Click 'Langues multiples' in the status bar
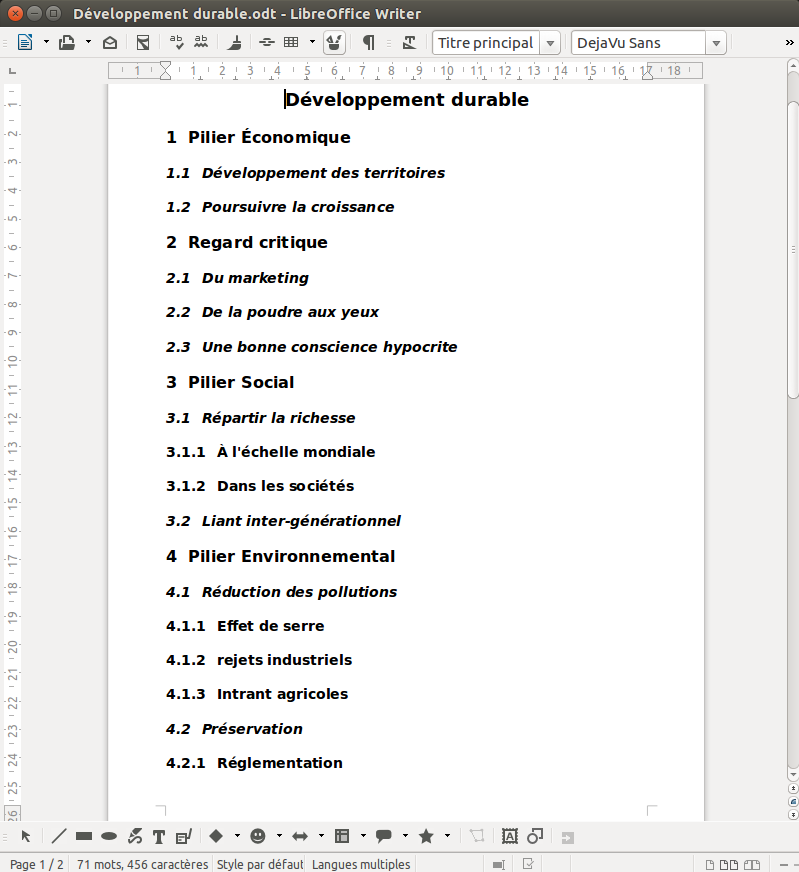 coord(360,864)
